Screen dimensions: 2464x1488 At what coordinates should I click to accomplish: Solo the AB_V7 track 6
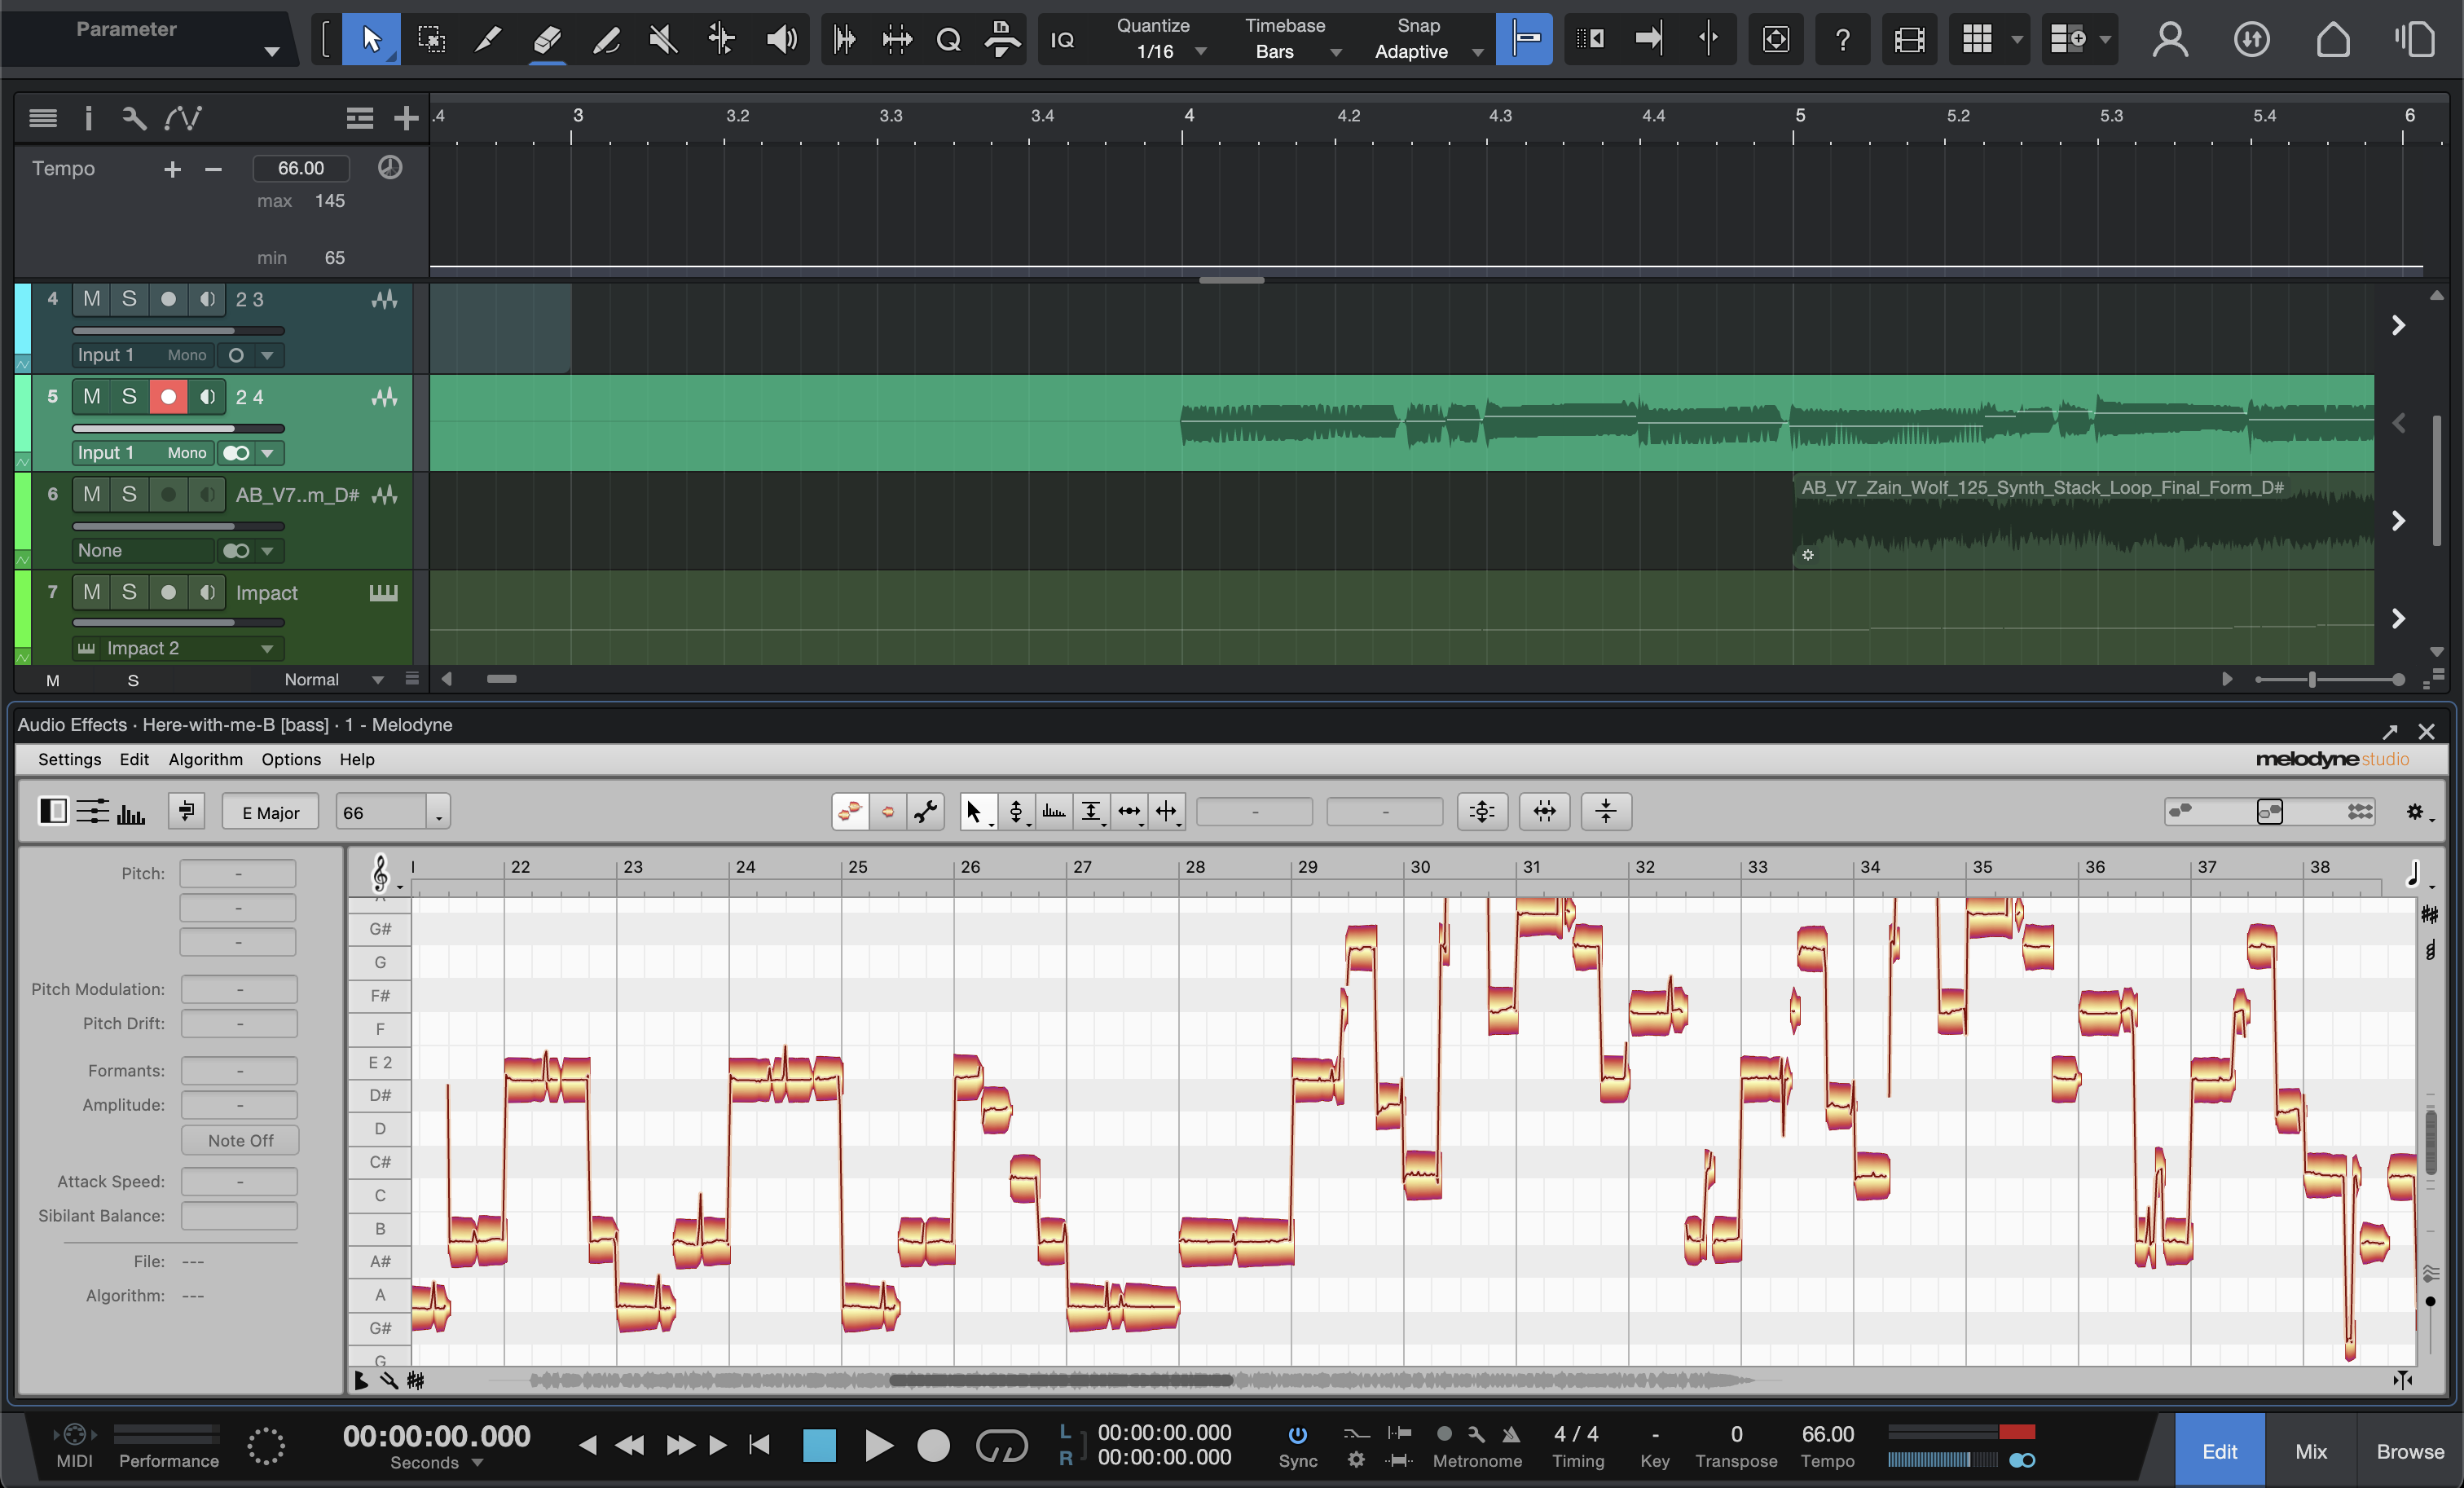tap(129, 494)
